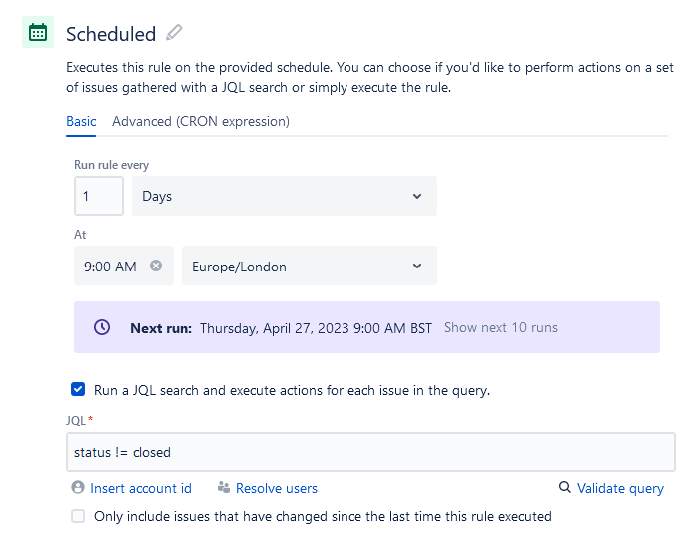Click the Insert account id link
This screenshot has width=696, height=537.
141,488
